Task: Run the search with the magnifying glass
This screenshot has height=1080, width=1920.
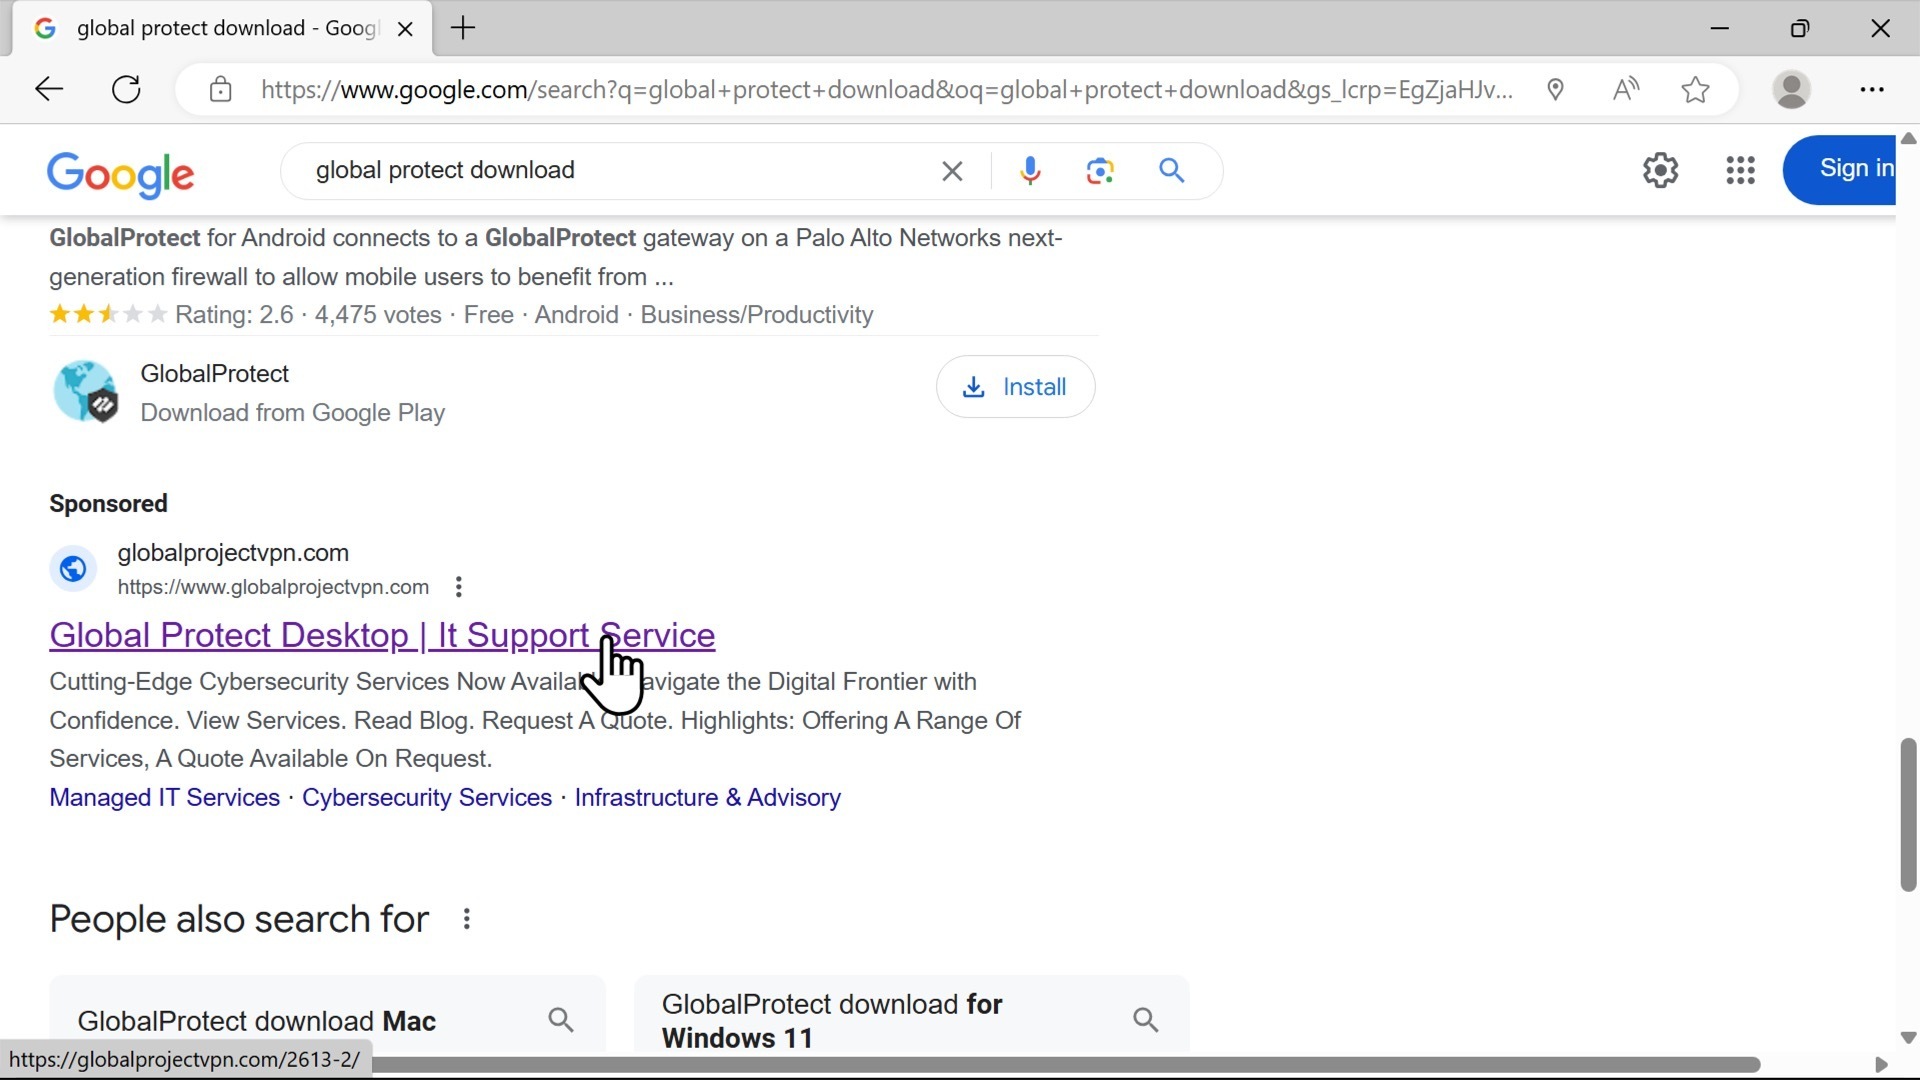Action: 1172,170
